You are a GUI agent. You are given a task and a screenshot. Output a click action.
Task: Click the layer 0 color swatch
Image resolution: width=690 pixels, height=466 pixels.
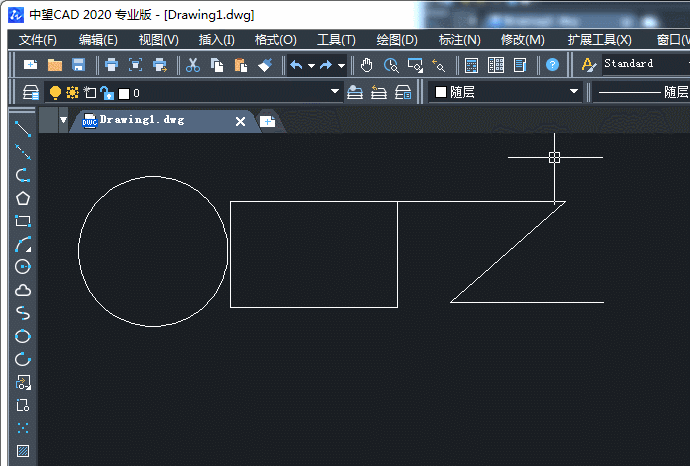pyautogui.click(x=124, y=93)
